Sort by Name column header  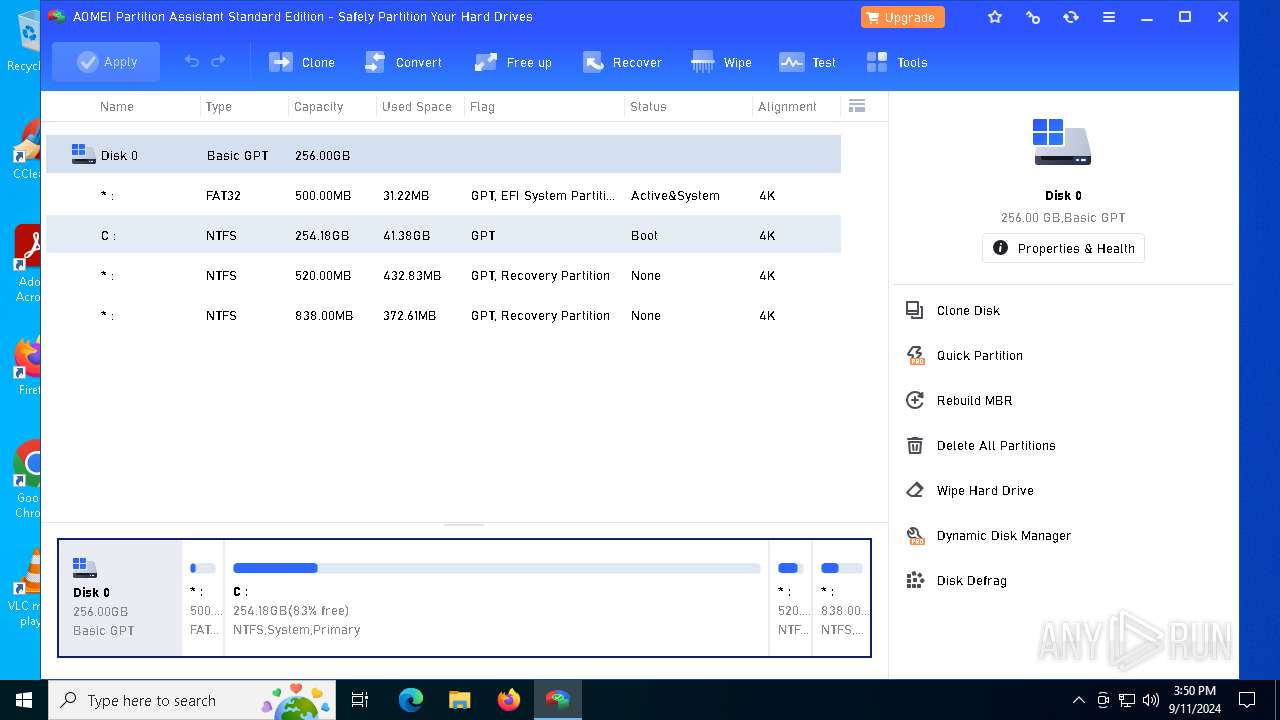point(117,106)
